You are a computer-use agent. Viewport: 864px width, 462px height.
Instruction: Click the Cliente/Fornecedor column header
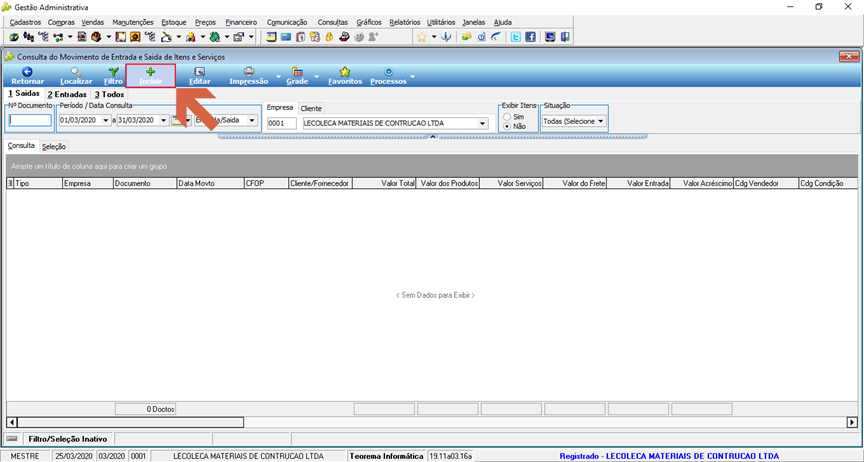pos(320,183)
